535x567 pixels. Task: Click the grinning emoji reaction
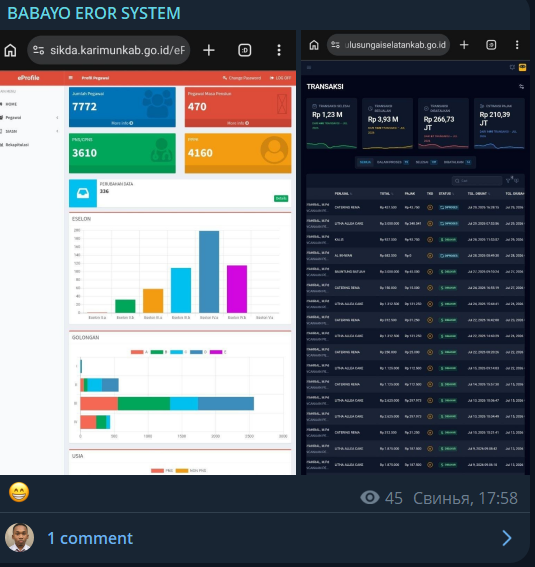click(19, 492)
